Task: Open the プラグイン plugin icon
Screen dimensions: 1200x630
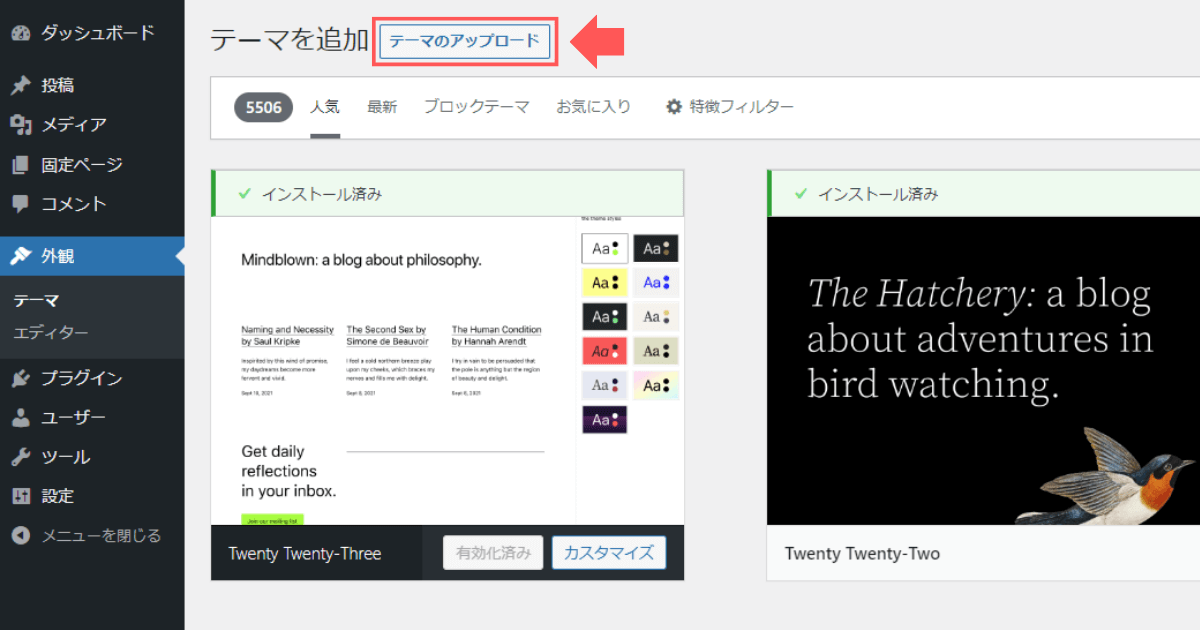Action: [22, 378]
